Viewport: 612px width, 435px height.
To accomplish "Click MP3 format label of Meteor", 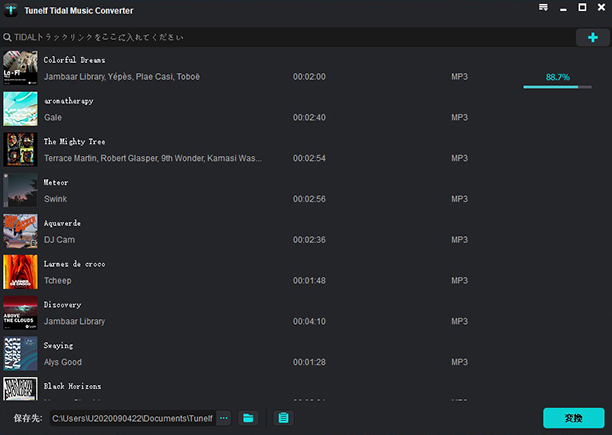I will [459, 199].
